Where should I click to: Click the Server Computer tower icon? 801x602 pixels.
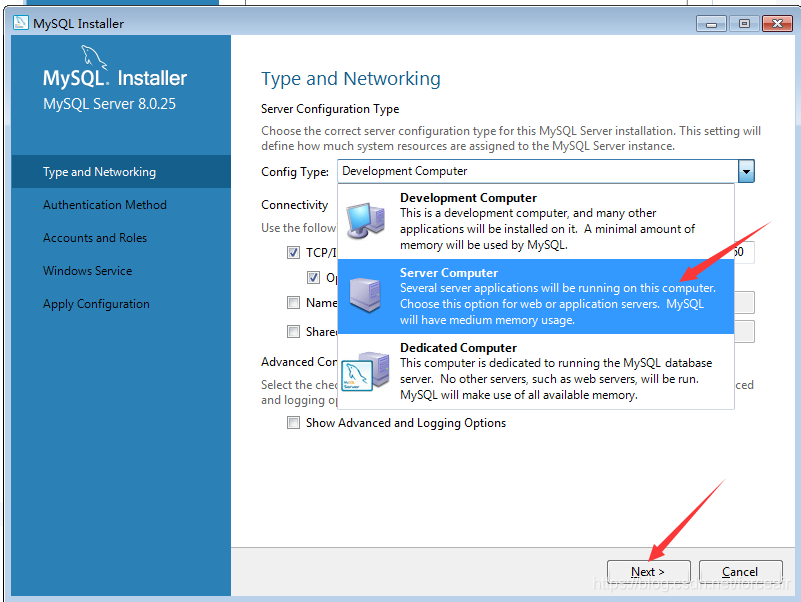tap(365, 295)
